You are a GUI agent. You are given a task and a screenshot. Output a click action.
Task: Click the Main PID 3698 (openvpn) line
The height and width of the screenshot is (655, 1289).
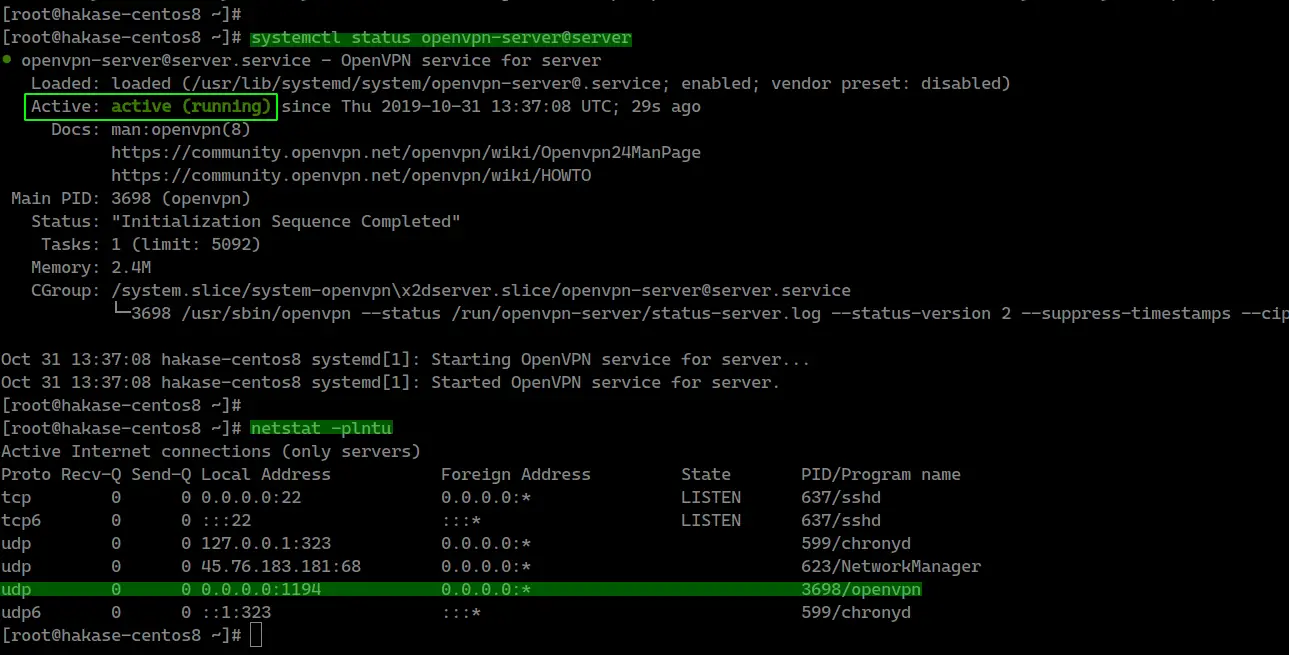pyautogui.click(x=131, y=198)
